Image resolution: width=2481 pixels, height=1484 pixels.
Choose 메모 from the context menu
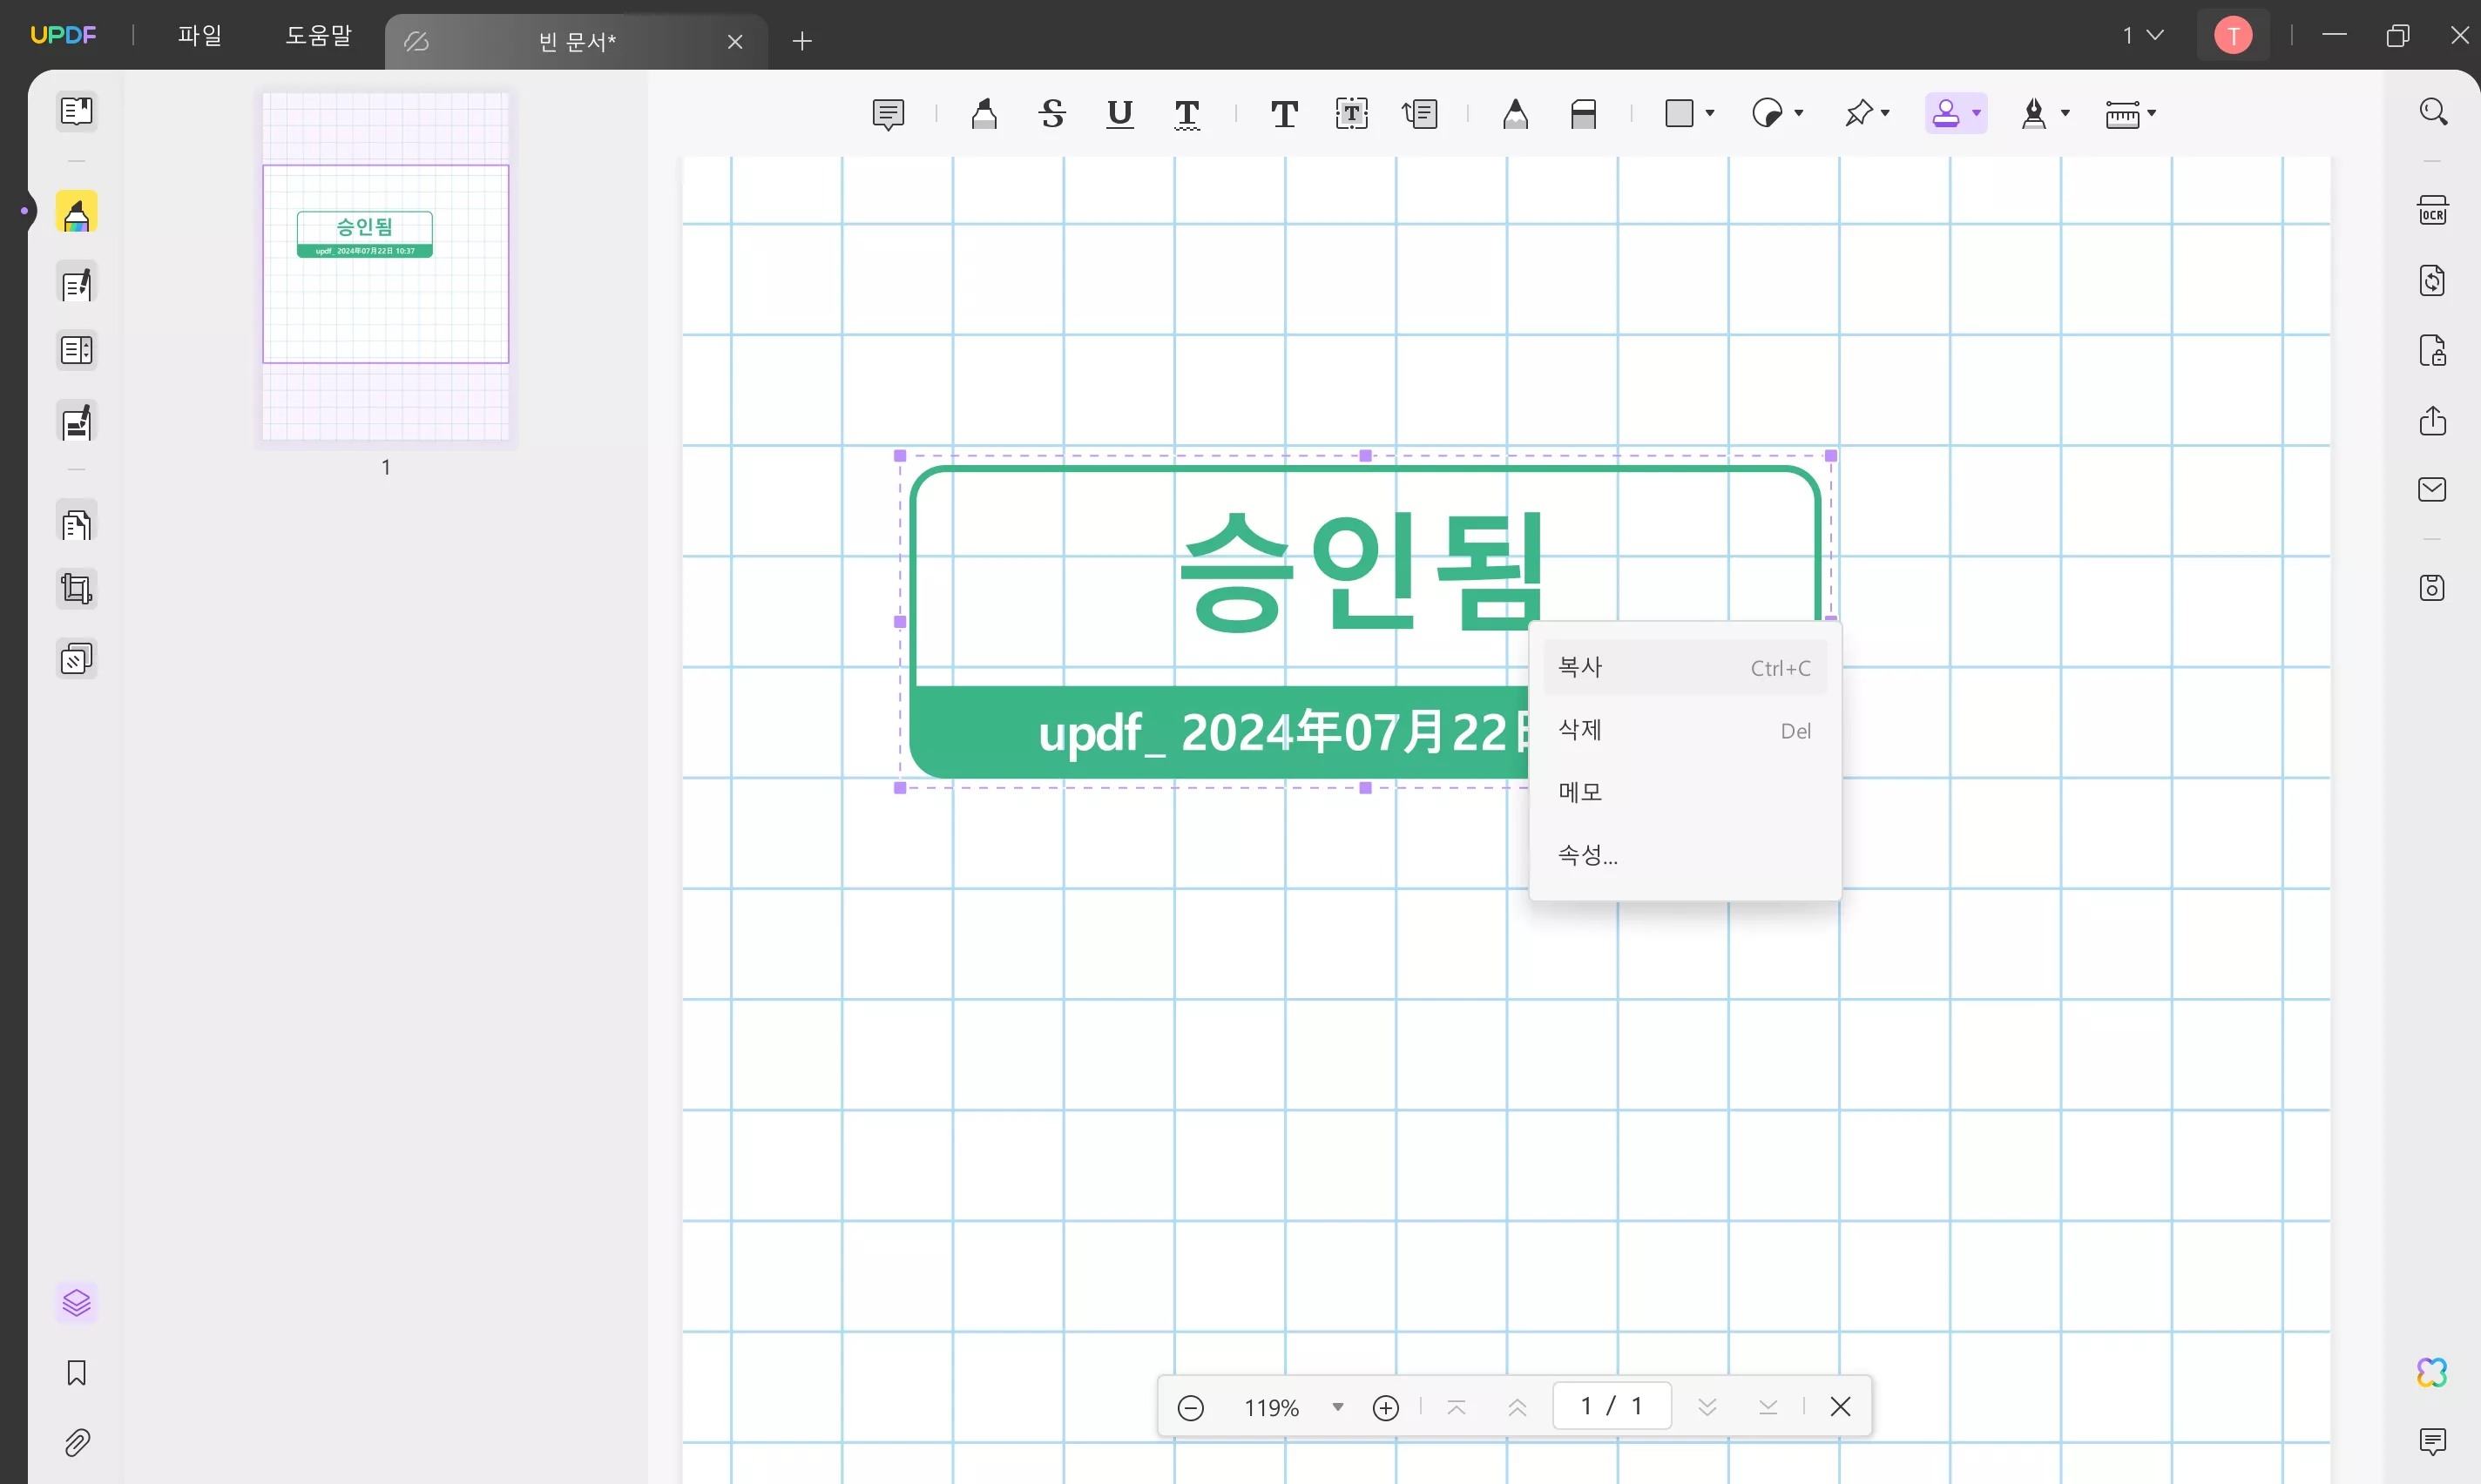(x=1685, y=792)
